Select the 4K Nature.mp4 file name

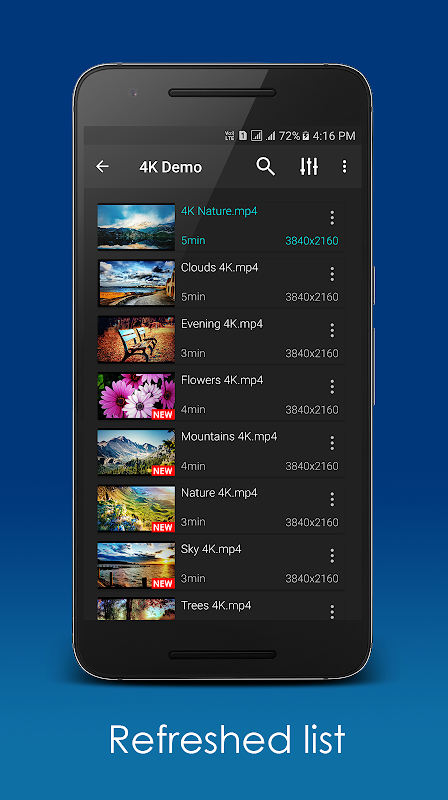[x=219, y=211]
